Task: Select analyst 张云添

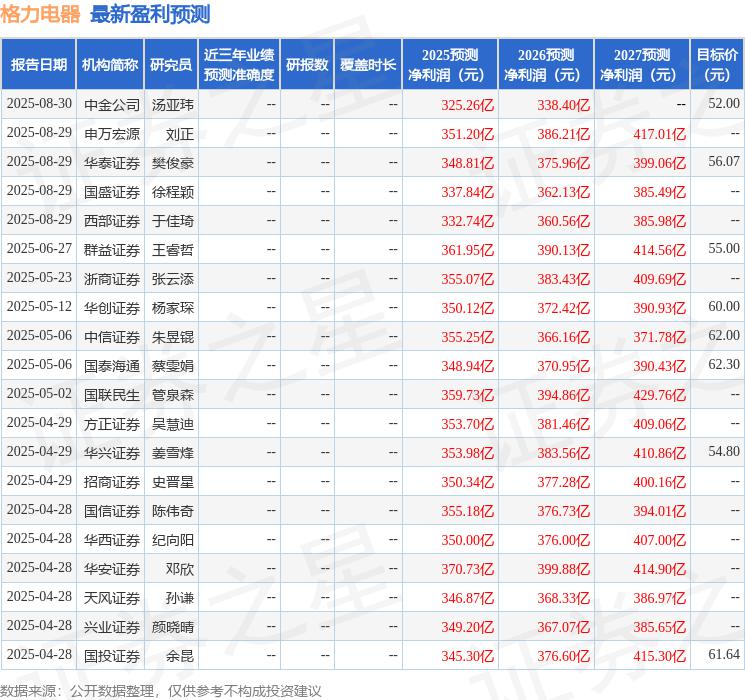Action: [172, 279]
